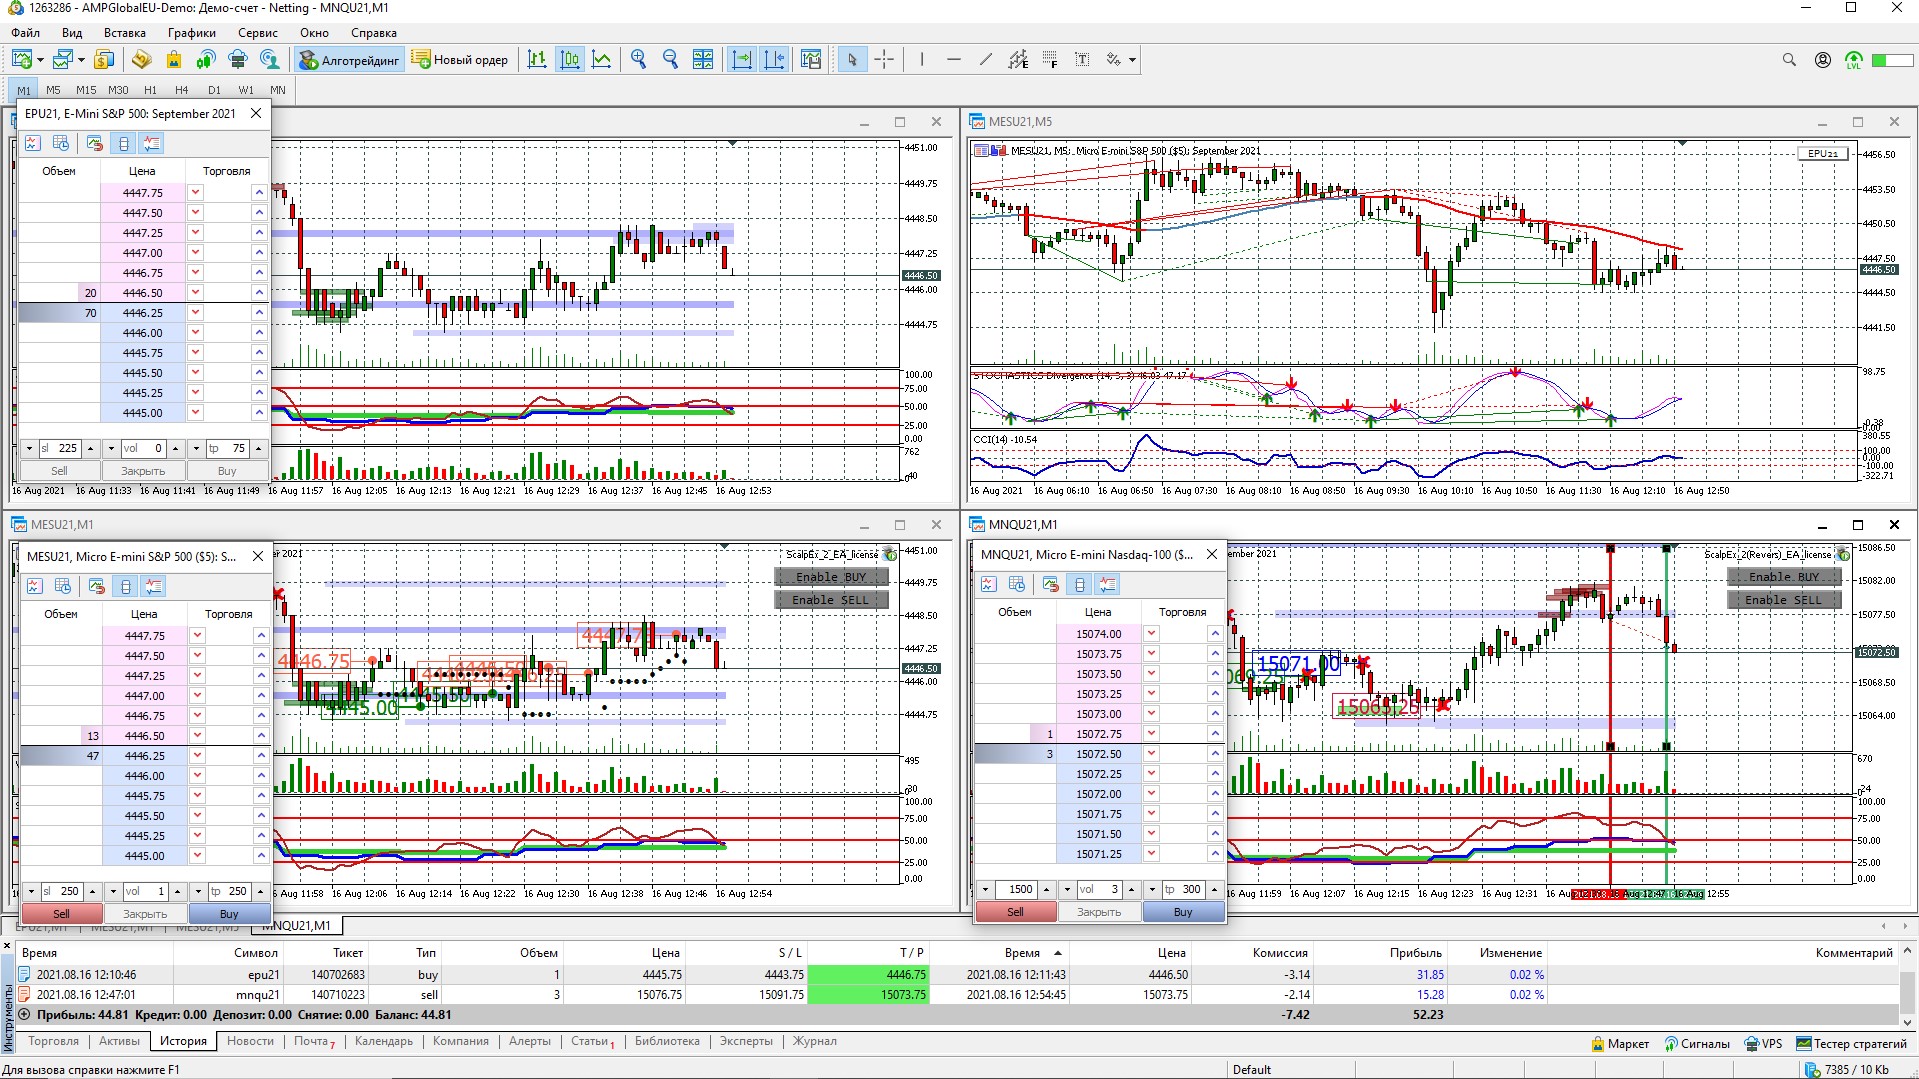Viewport: 1919px width, 1079px height.
Task: Click the tile windows grid icon
Action: (703, 60)
